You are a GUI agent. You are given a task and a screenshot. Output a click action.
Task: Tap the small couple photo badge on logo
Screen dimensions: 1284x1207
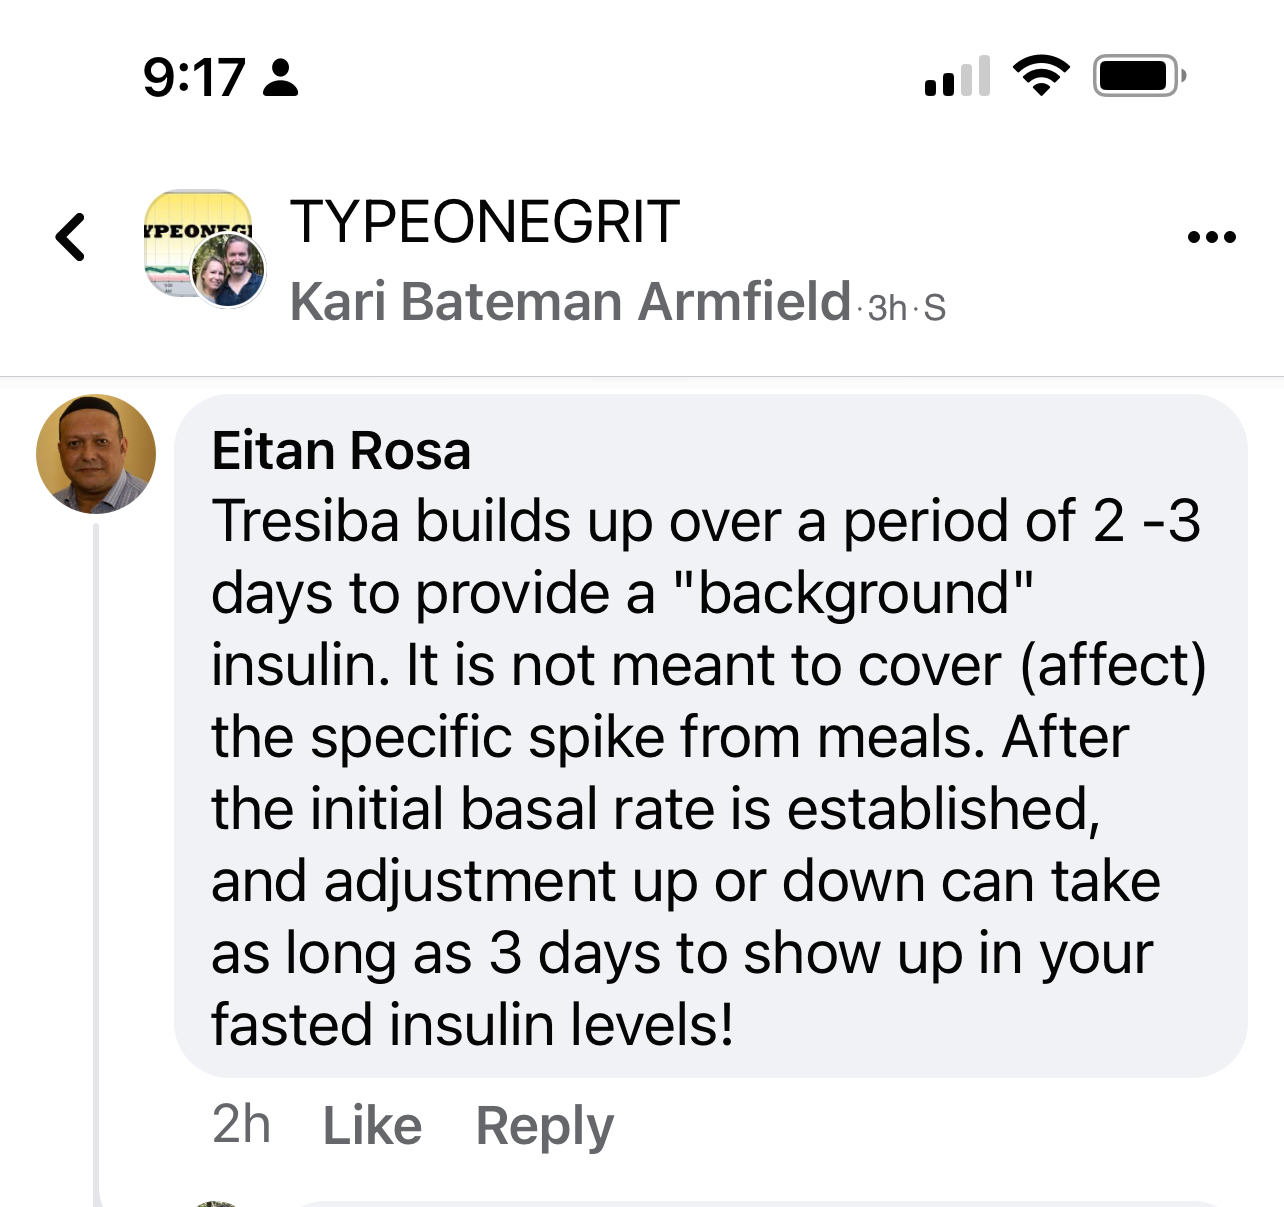229,271
